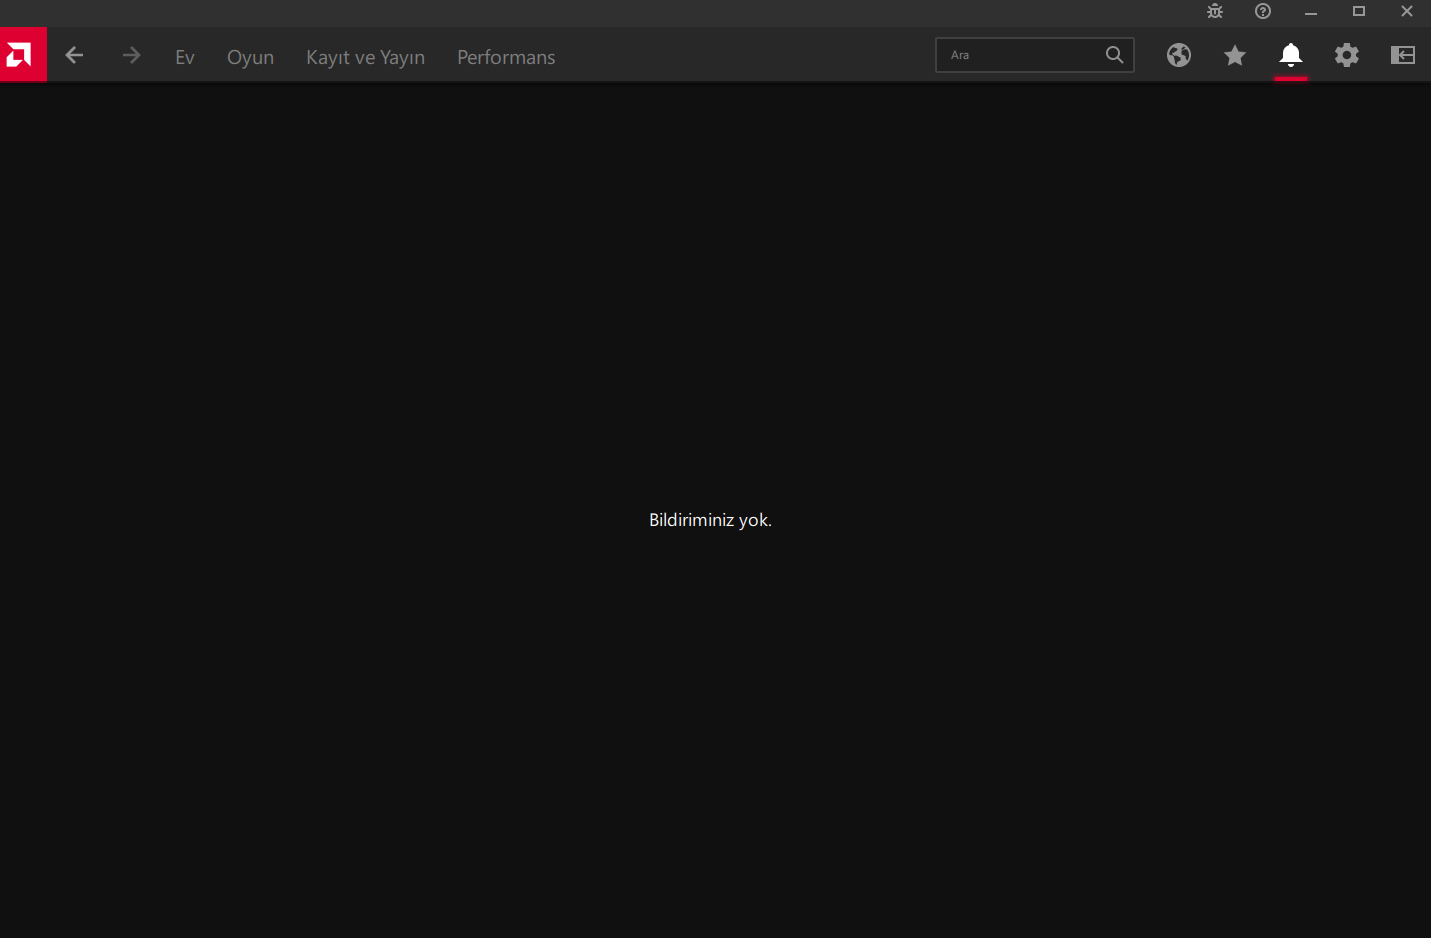
Task: Open the Kayıt ve Yayın tab
Action: [x=365, y=57]
